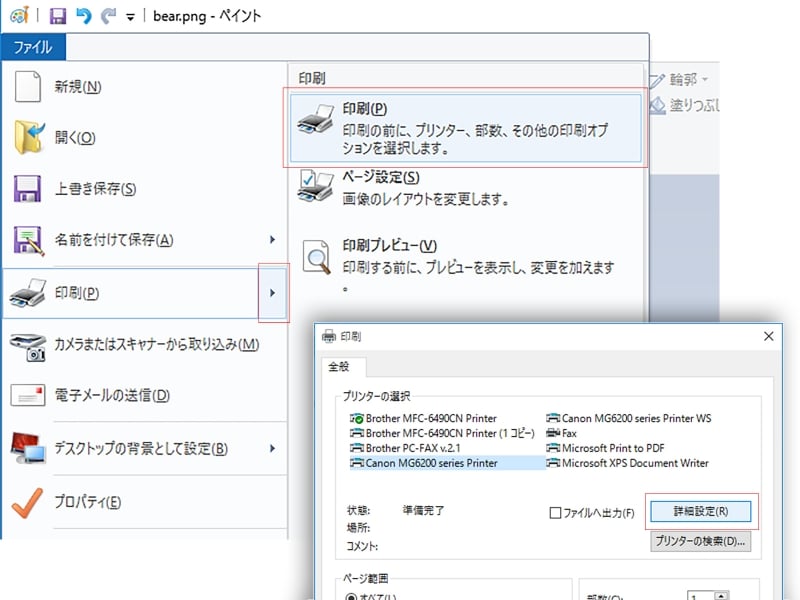Screen dimensions: 800x600
Task: Click the 詳細設定(R) button
Action: coord(701,511)
